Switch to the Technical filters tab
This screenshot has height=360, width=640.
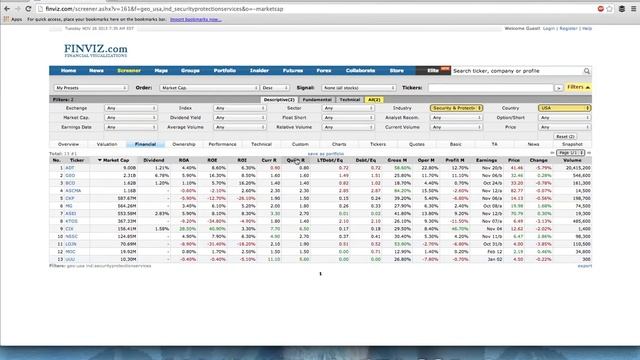350,100
